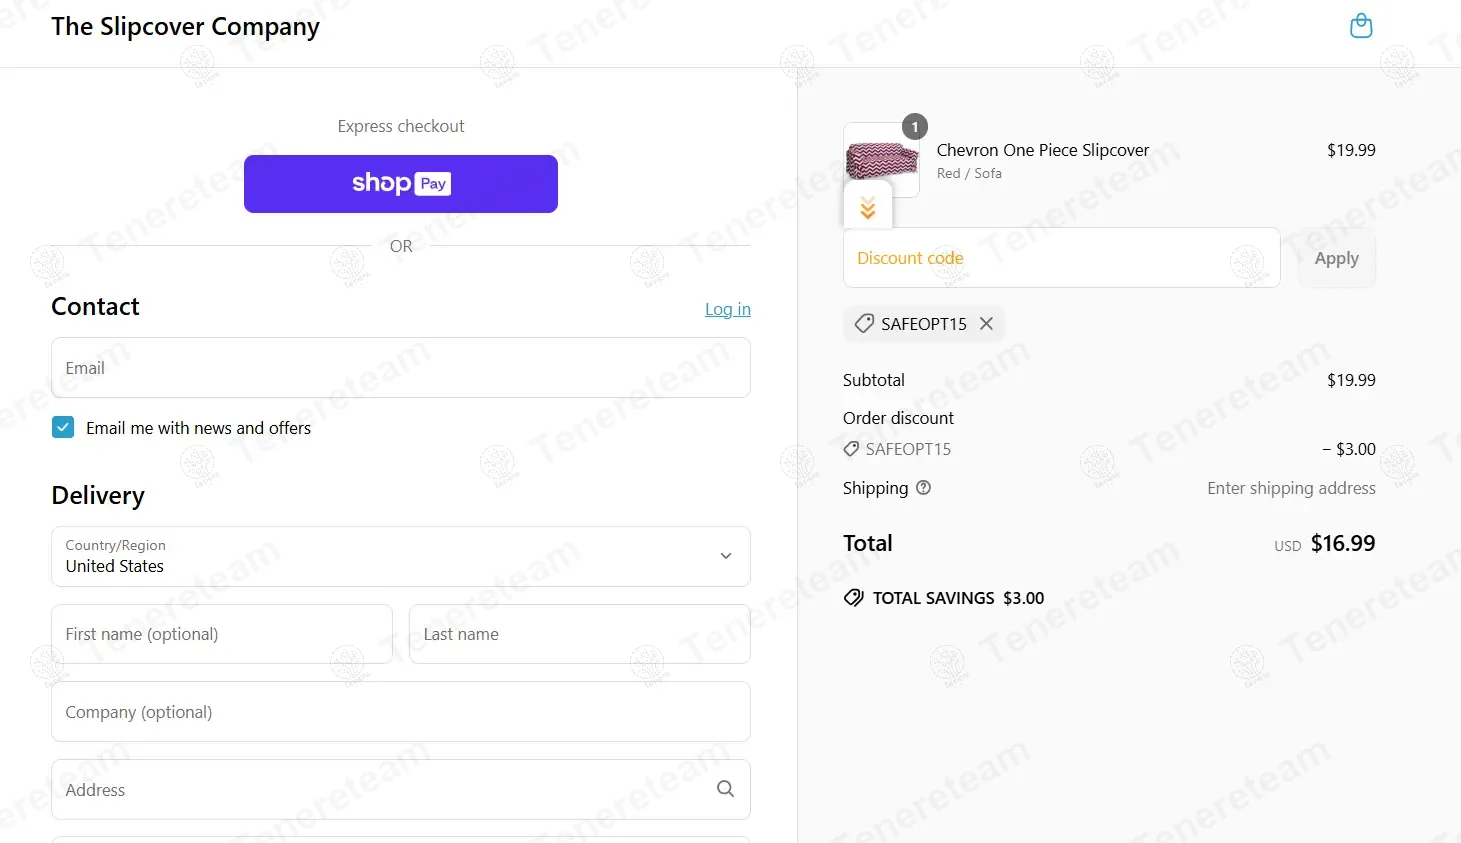Click the address search magnifier icon
The height and width of the screenshot is (843, 1461).
pos(726,789)
